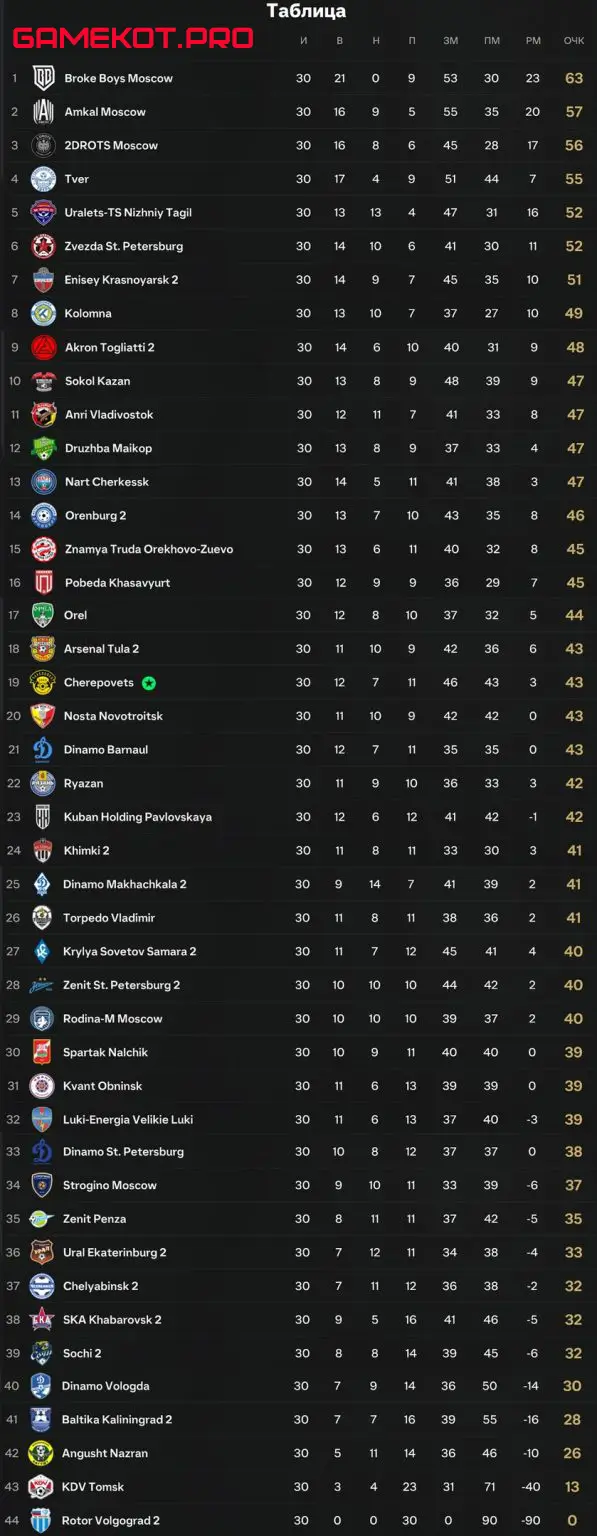Image resolution: width=597 pixels, height=1536 pixels.
Task: Open the Uralets-TS Nizhniy Tagil team link
Action: [x=128, y=213]
